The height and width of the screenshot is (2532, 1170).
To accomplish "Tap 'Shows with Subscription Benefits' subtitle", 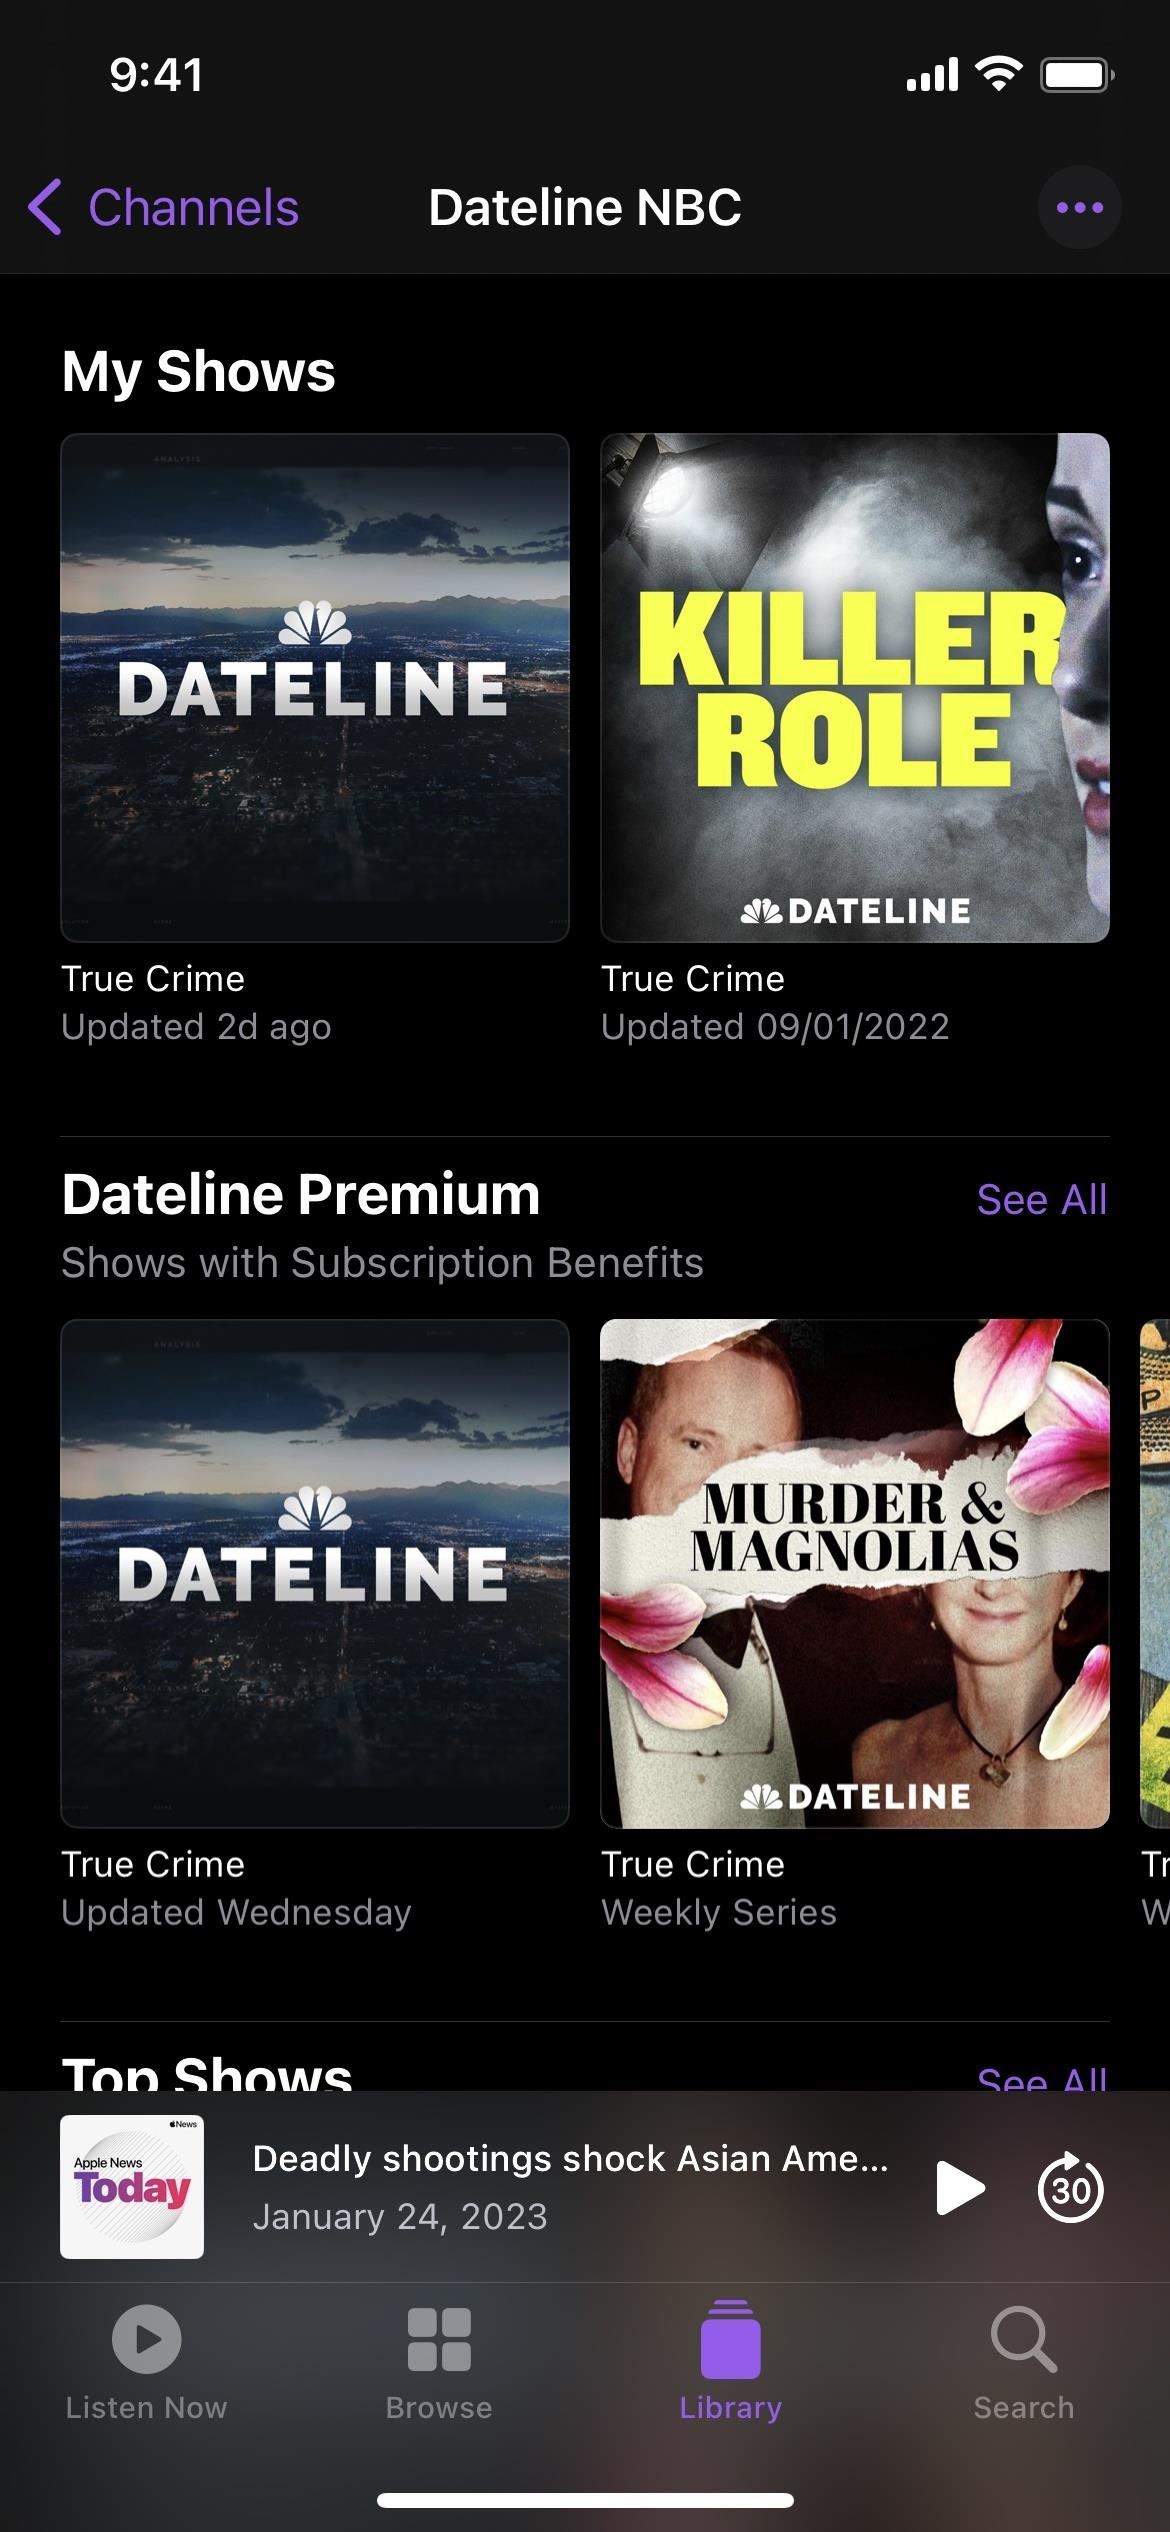I will pos(382,1263).
